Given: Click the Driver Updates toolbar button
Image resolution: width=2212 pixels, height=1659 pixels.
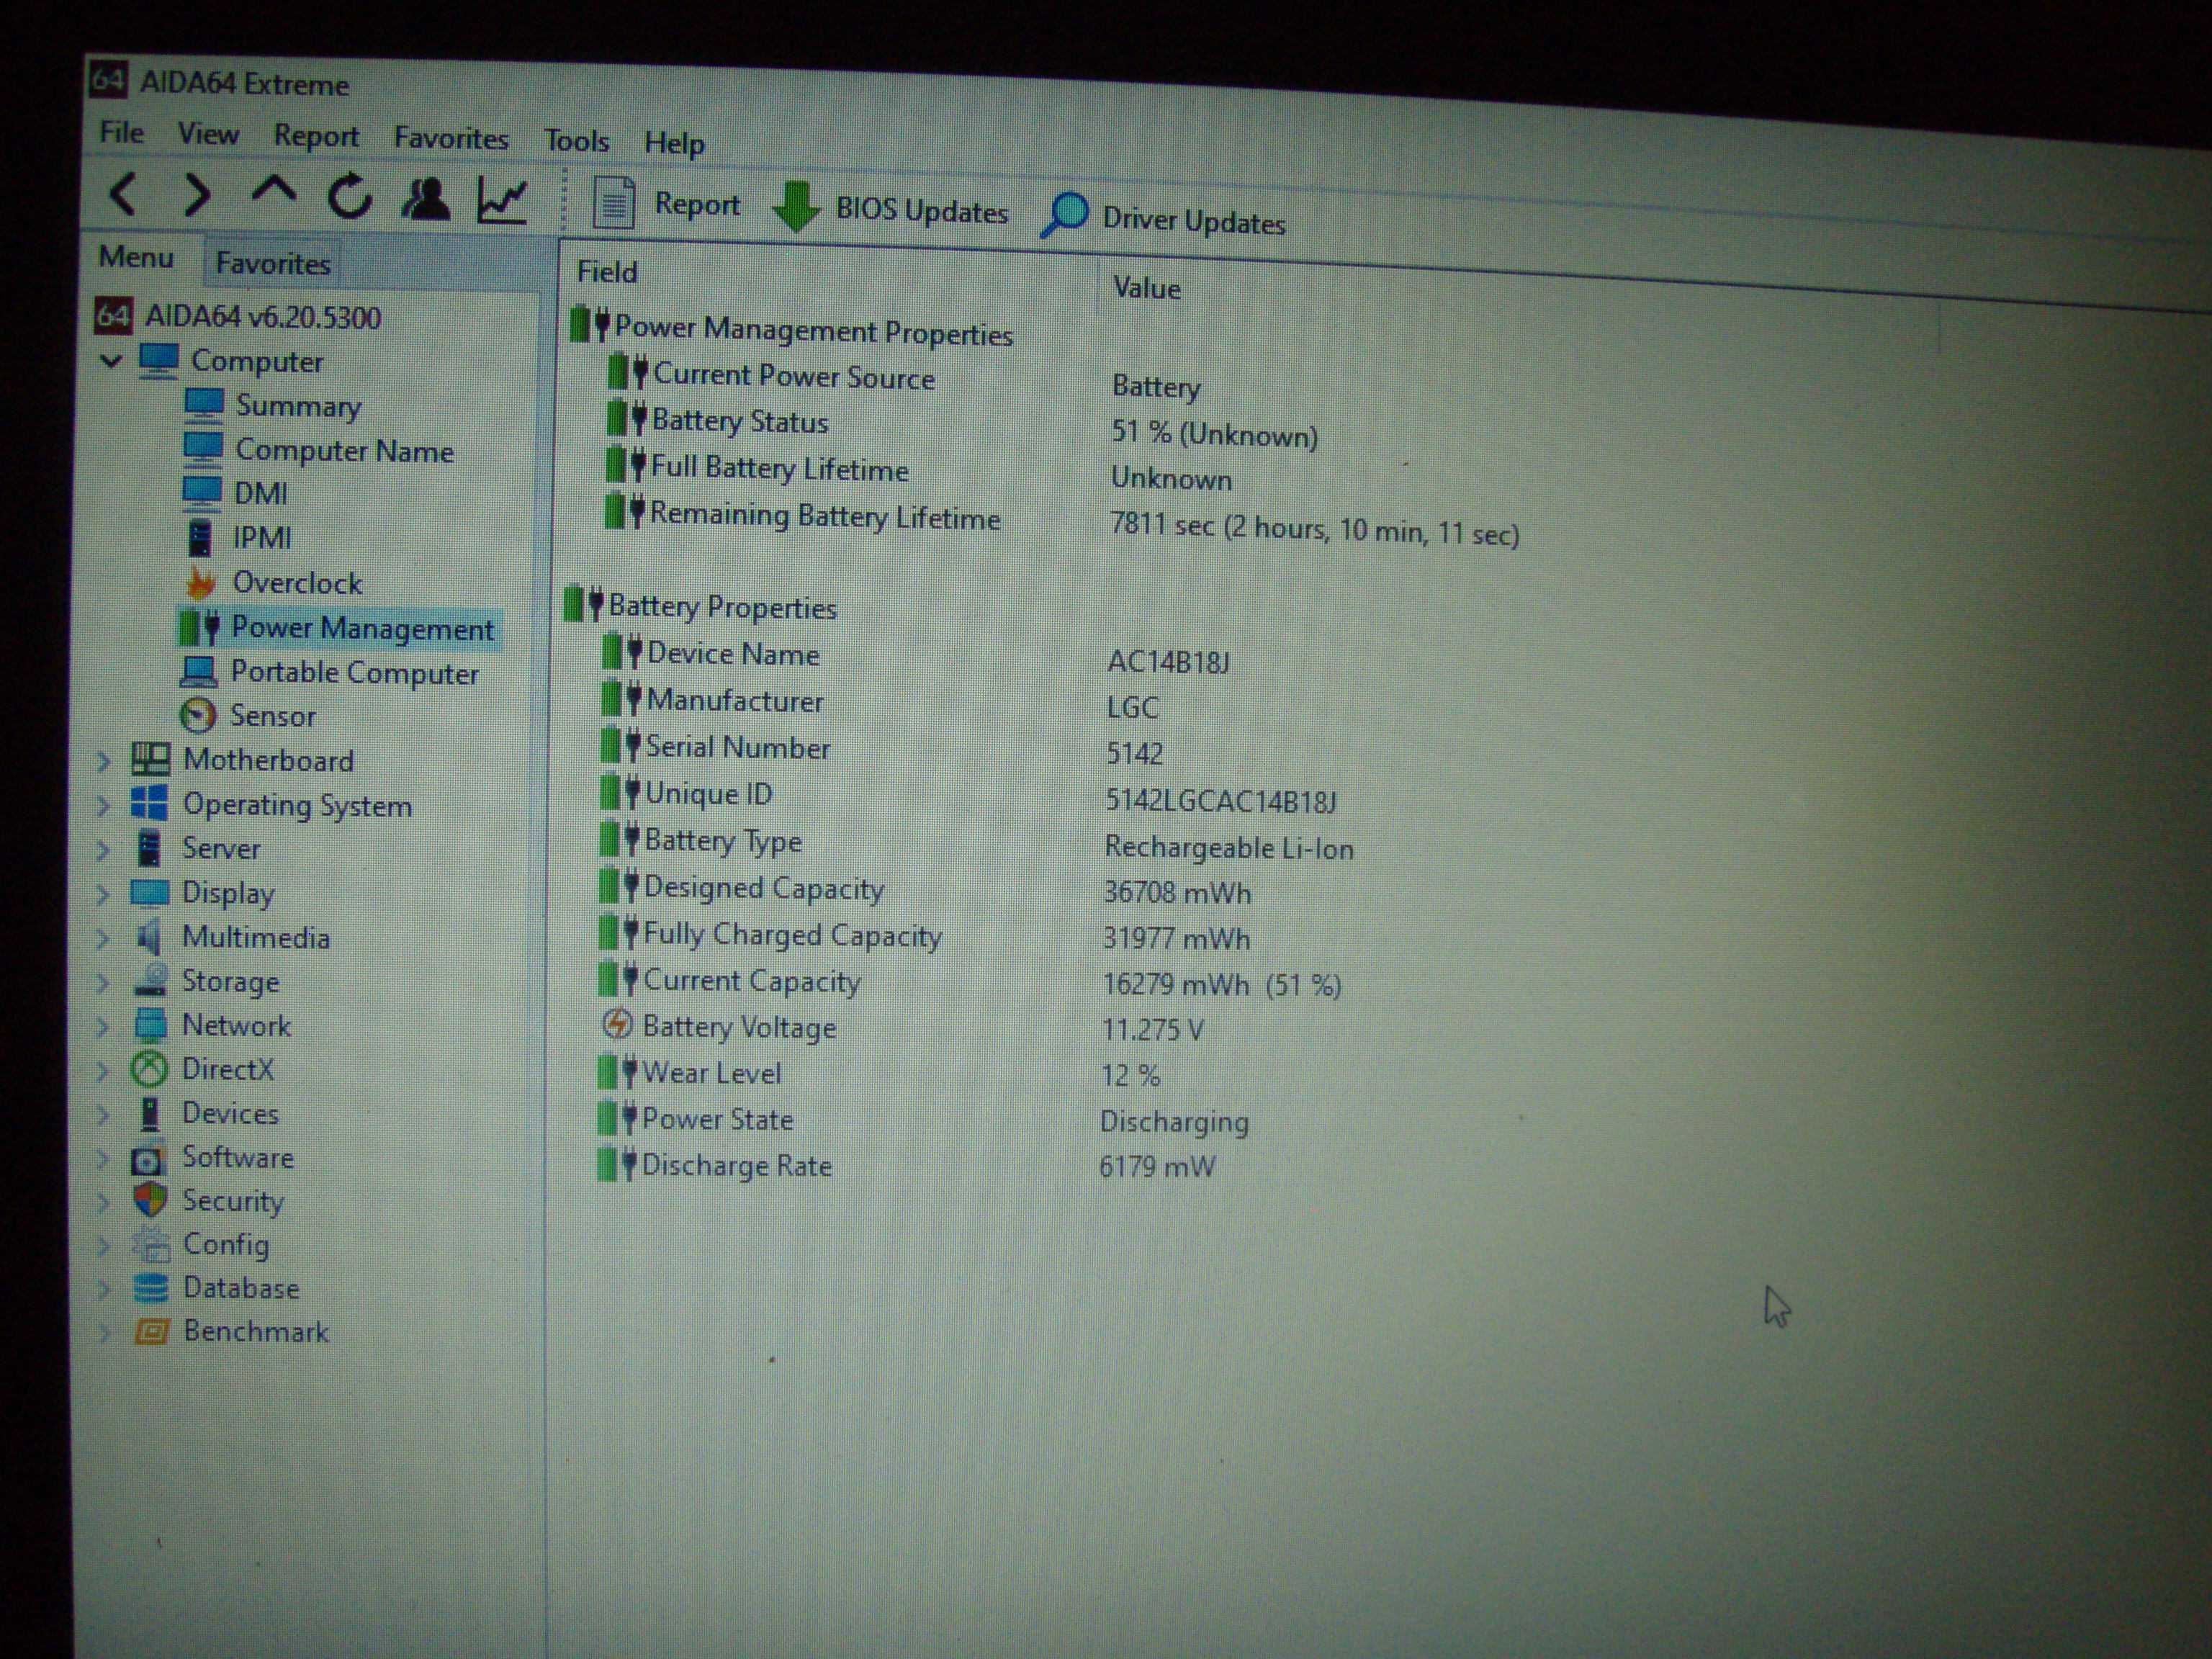Looking at the screenshot, I should click(x=1163, y=217).
